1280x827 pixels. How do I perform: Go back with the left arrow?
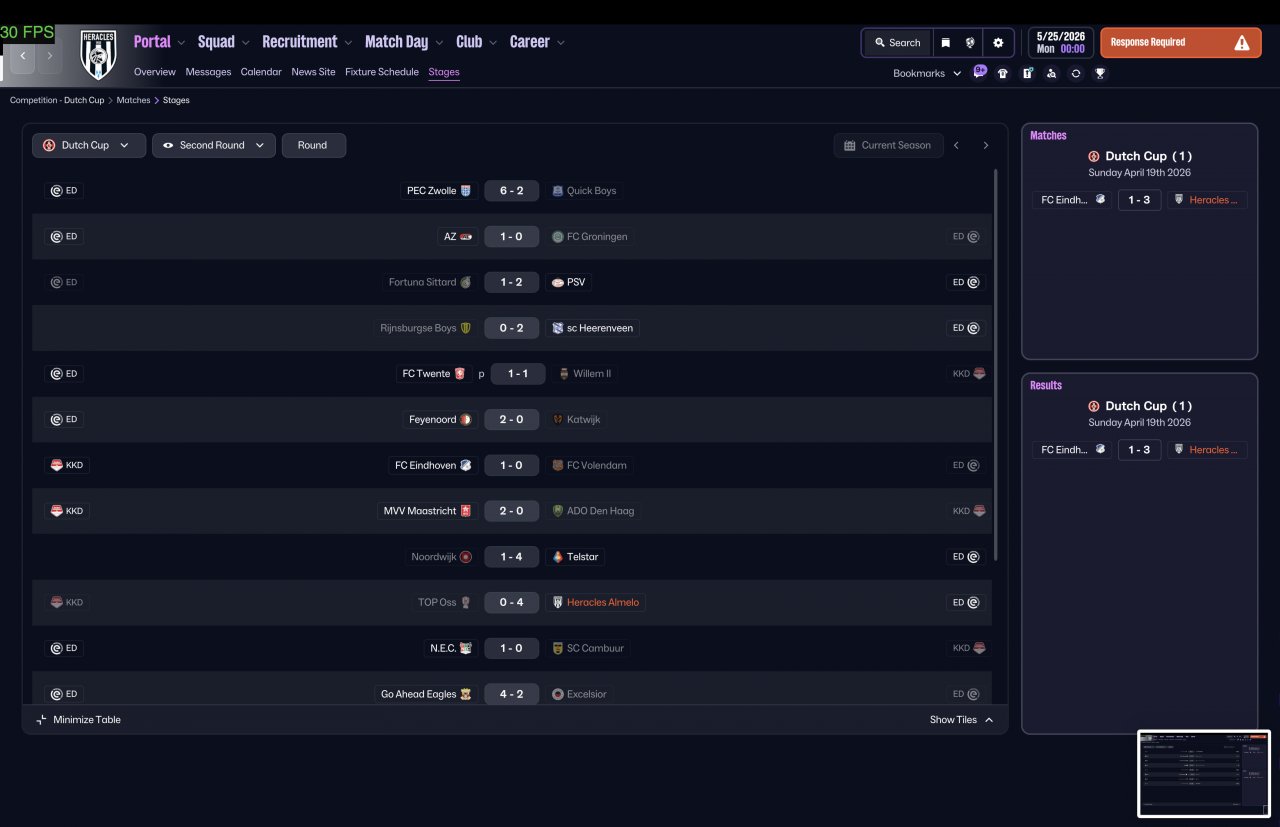(23, 56)
